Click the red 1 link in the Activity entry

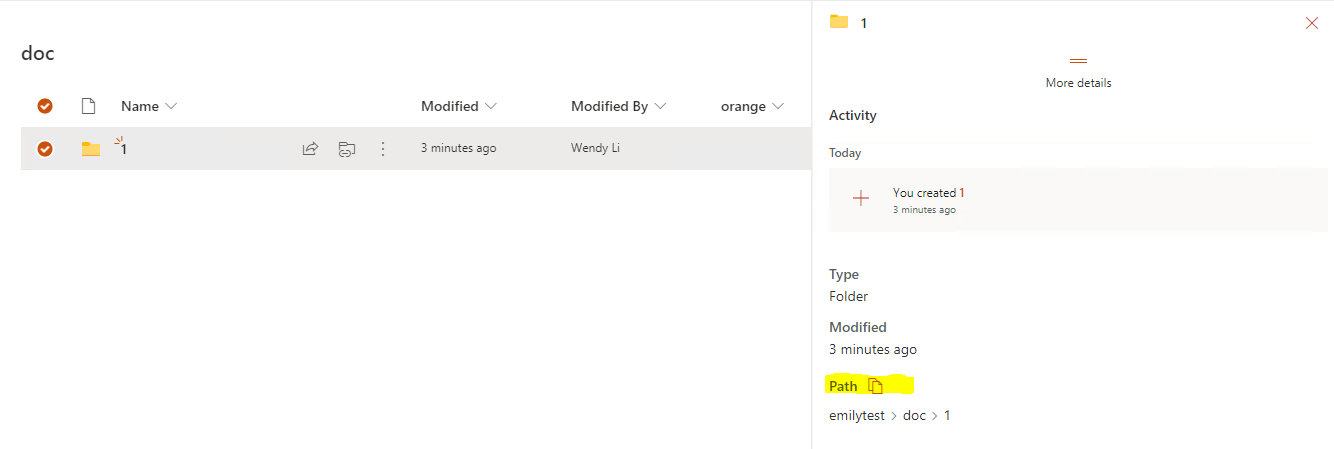click(x=962, y=193)
